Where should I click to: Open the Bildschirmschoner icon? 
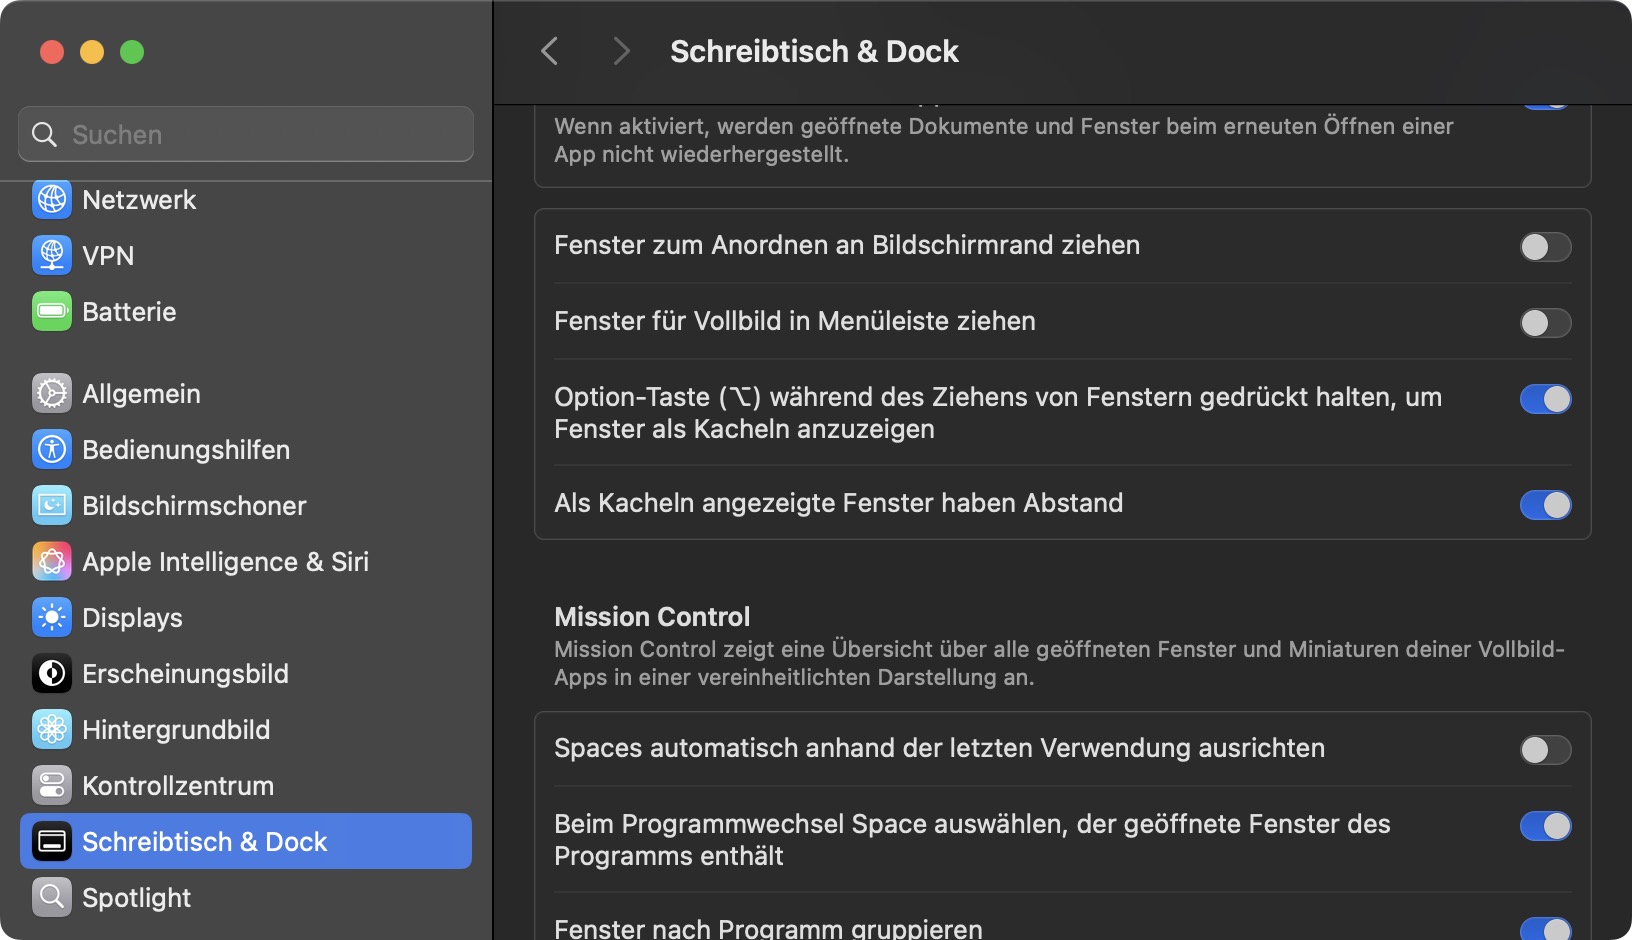[52, 506]
